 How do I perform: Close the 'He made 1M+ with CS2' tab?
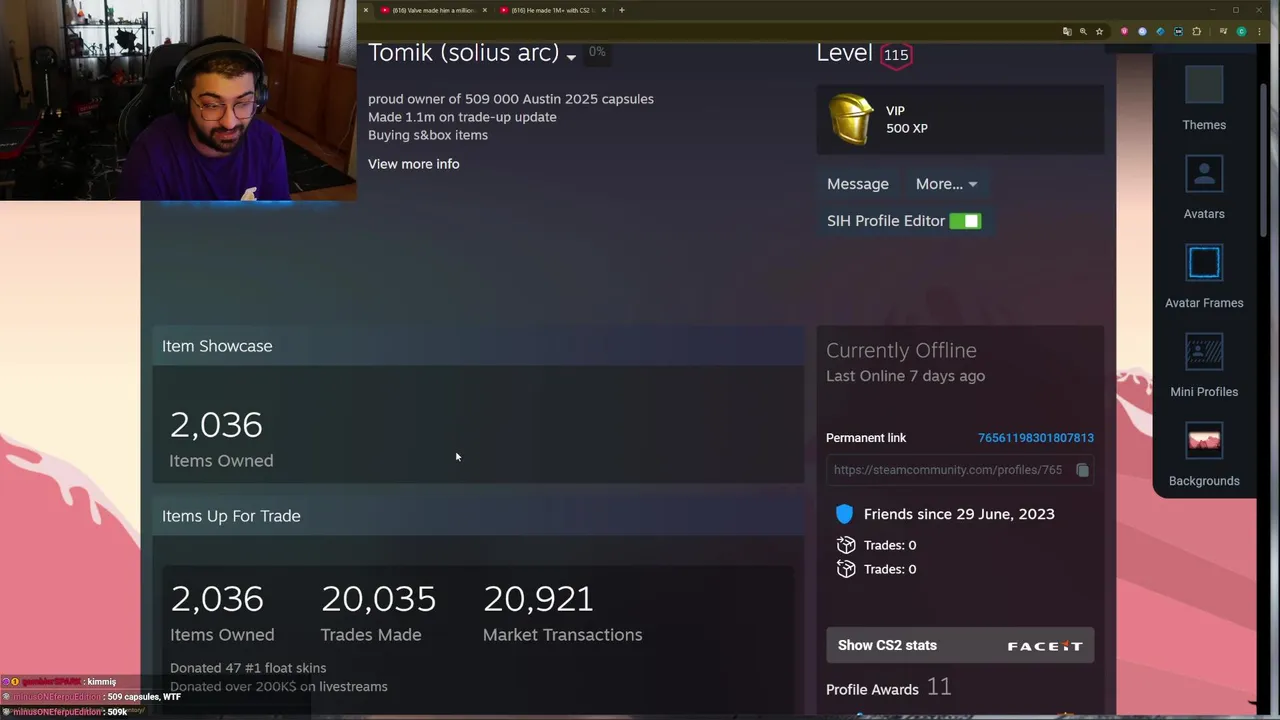604,10
